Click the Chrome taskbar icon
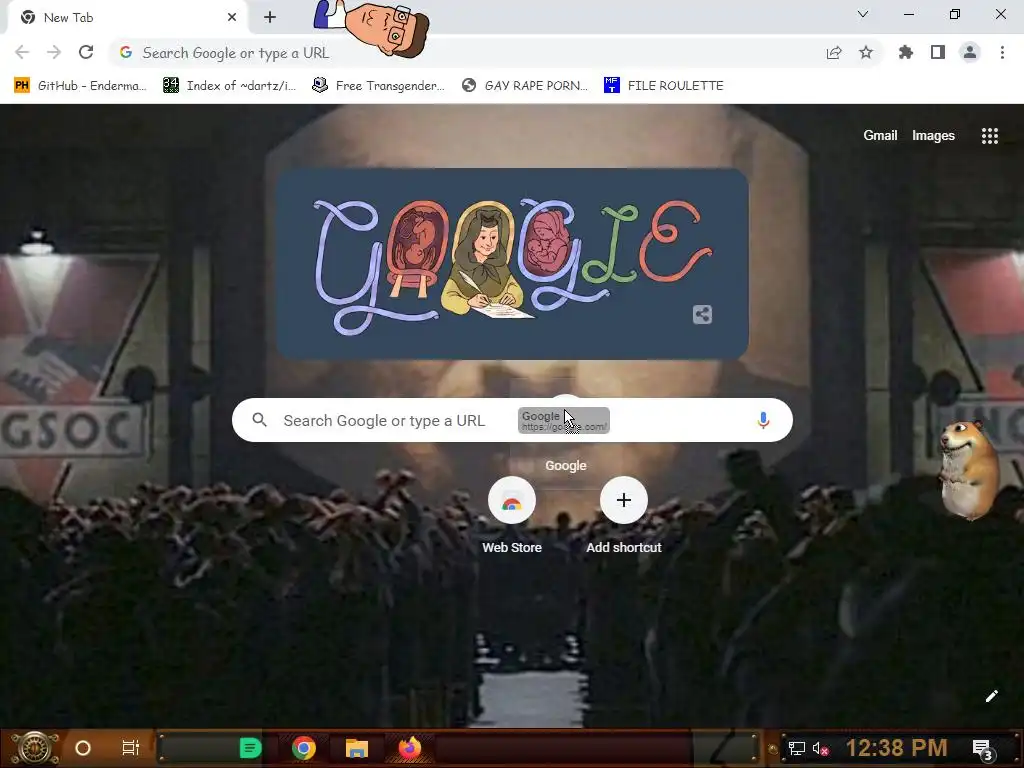This screenshot has height=768, width=1024. pos(304,748)
